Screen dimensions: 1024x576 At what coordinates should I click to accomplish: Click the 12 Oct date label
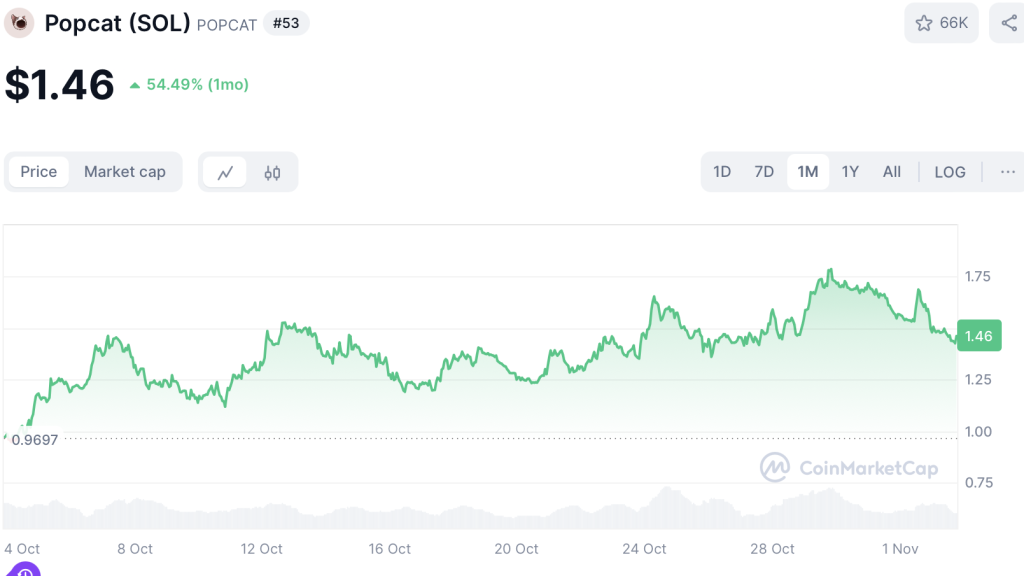[x=261, y=549]
